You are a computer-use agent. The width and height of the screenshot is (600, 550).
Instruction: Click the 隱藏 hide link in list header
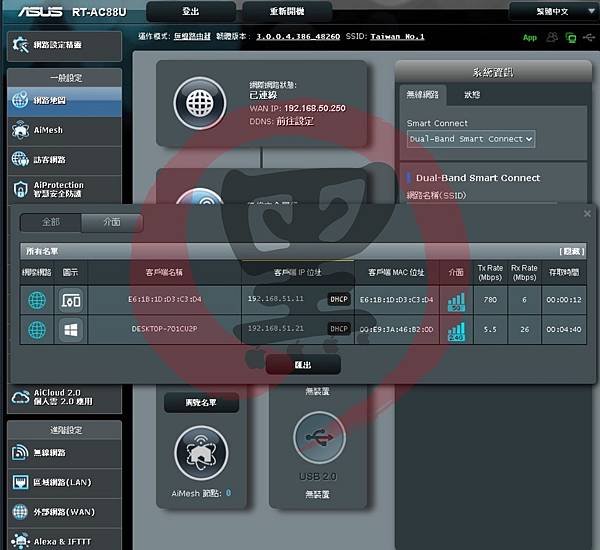(572, 251)
